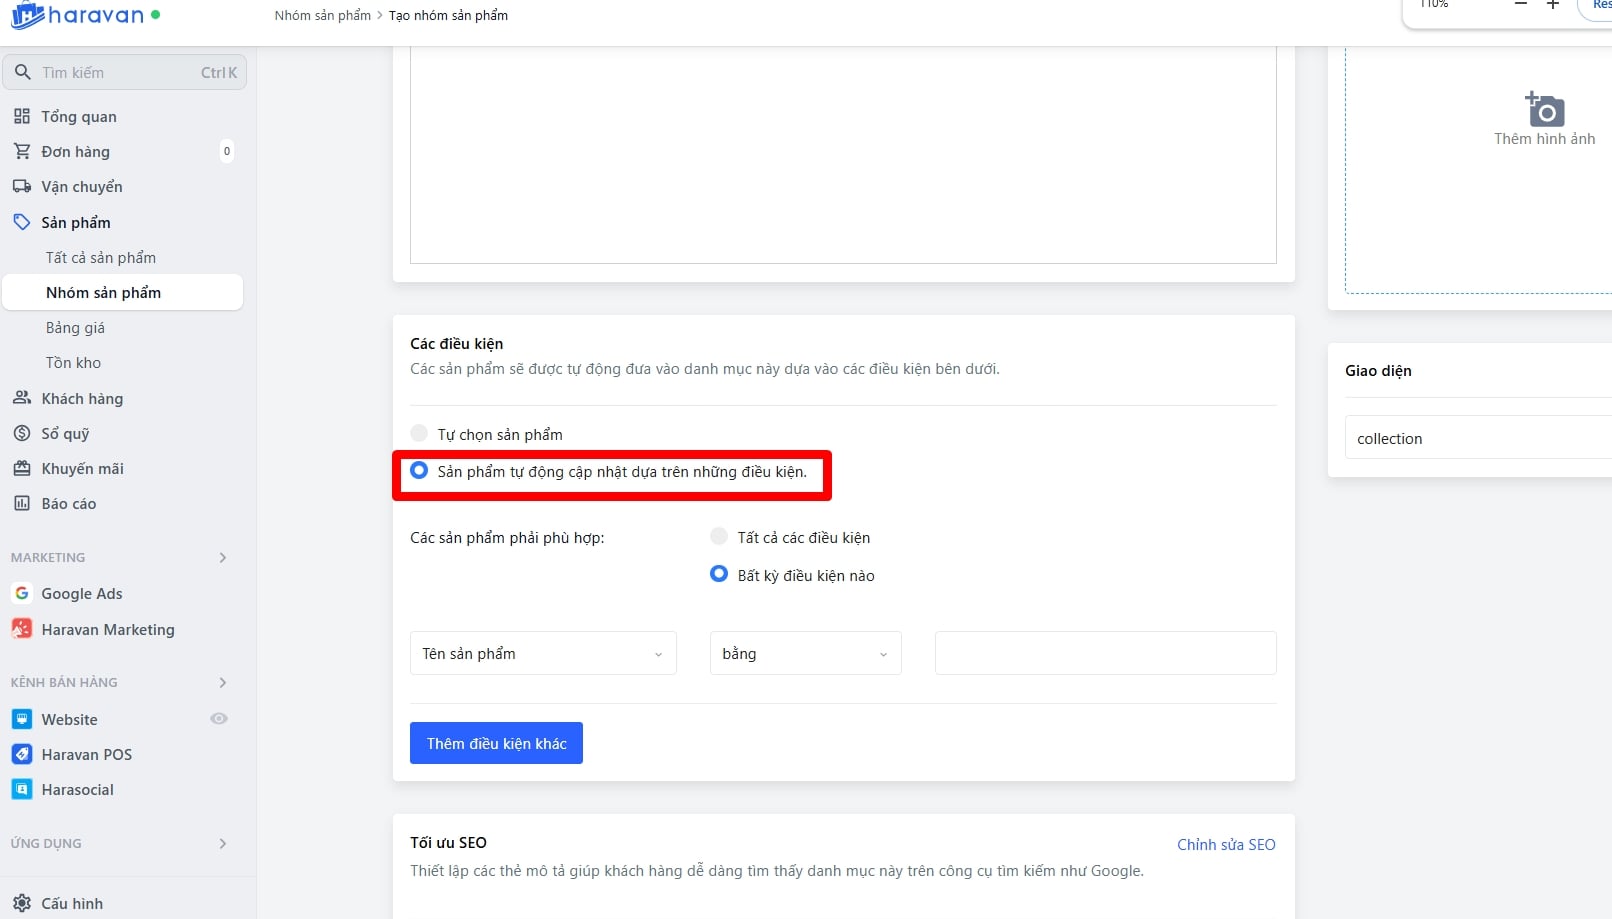The height and width of the screenshot is (919, 1612).
Task: Click Thêm điều kiện khác button
Action: 496,743
